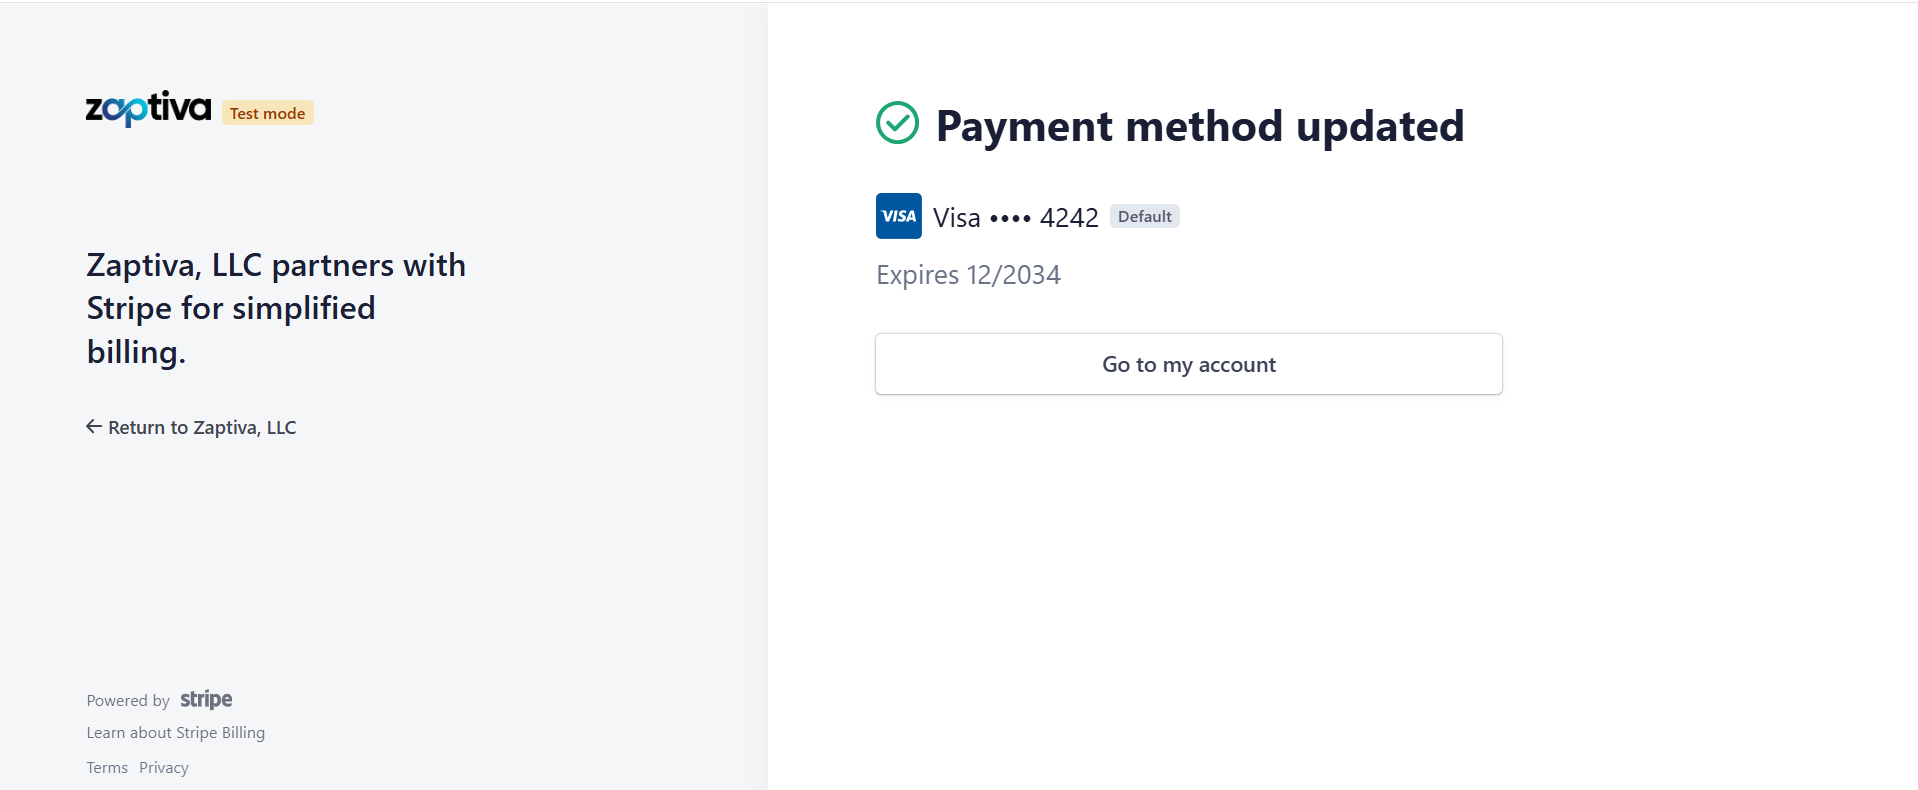This screenshot has width=1918, height=790.
Task: Open the Learn about Stripe Billing link
Action: click(176, 733)
